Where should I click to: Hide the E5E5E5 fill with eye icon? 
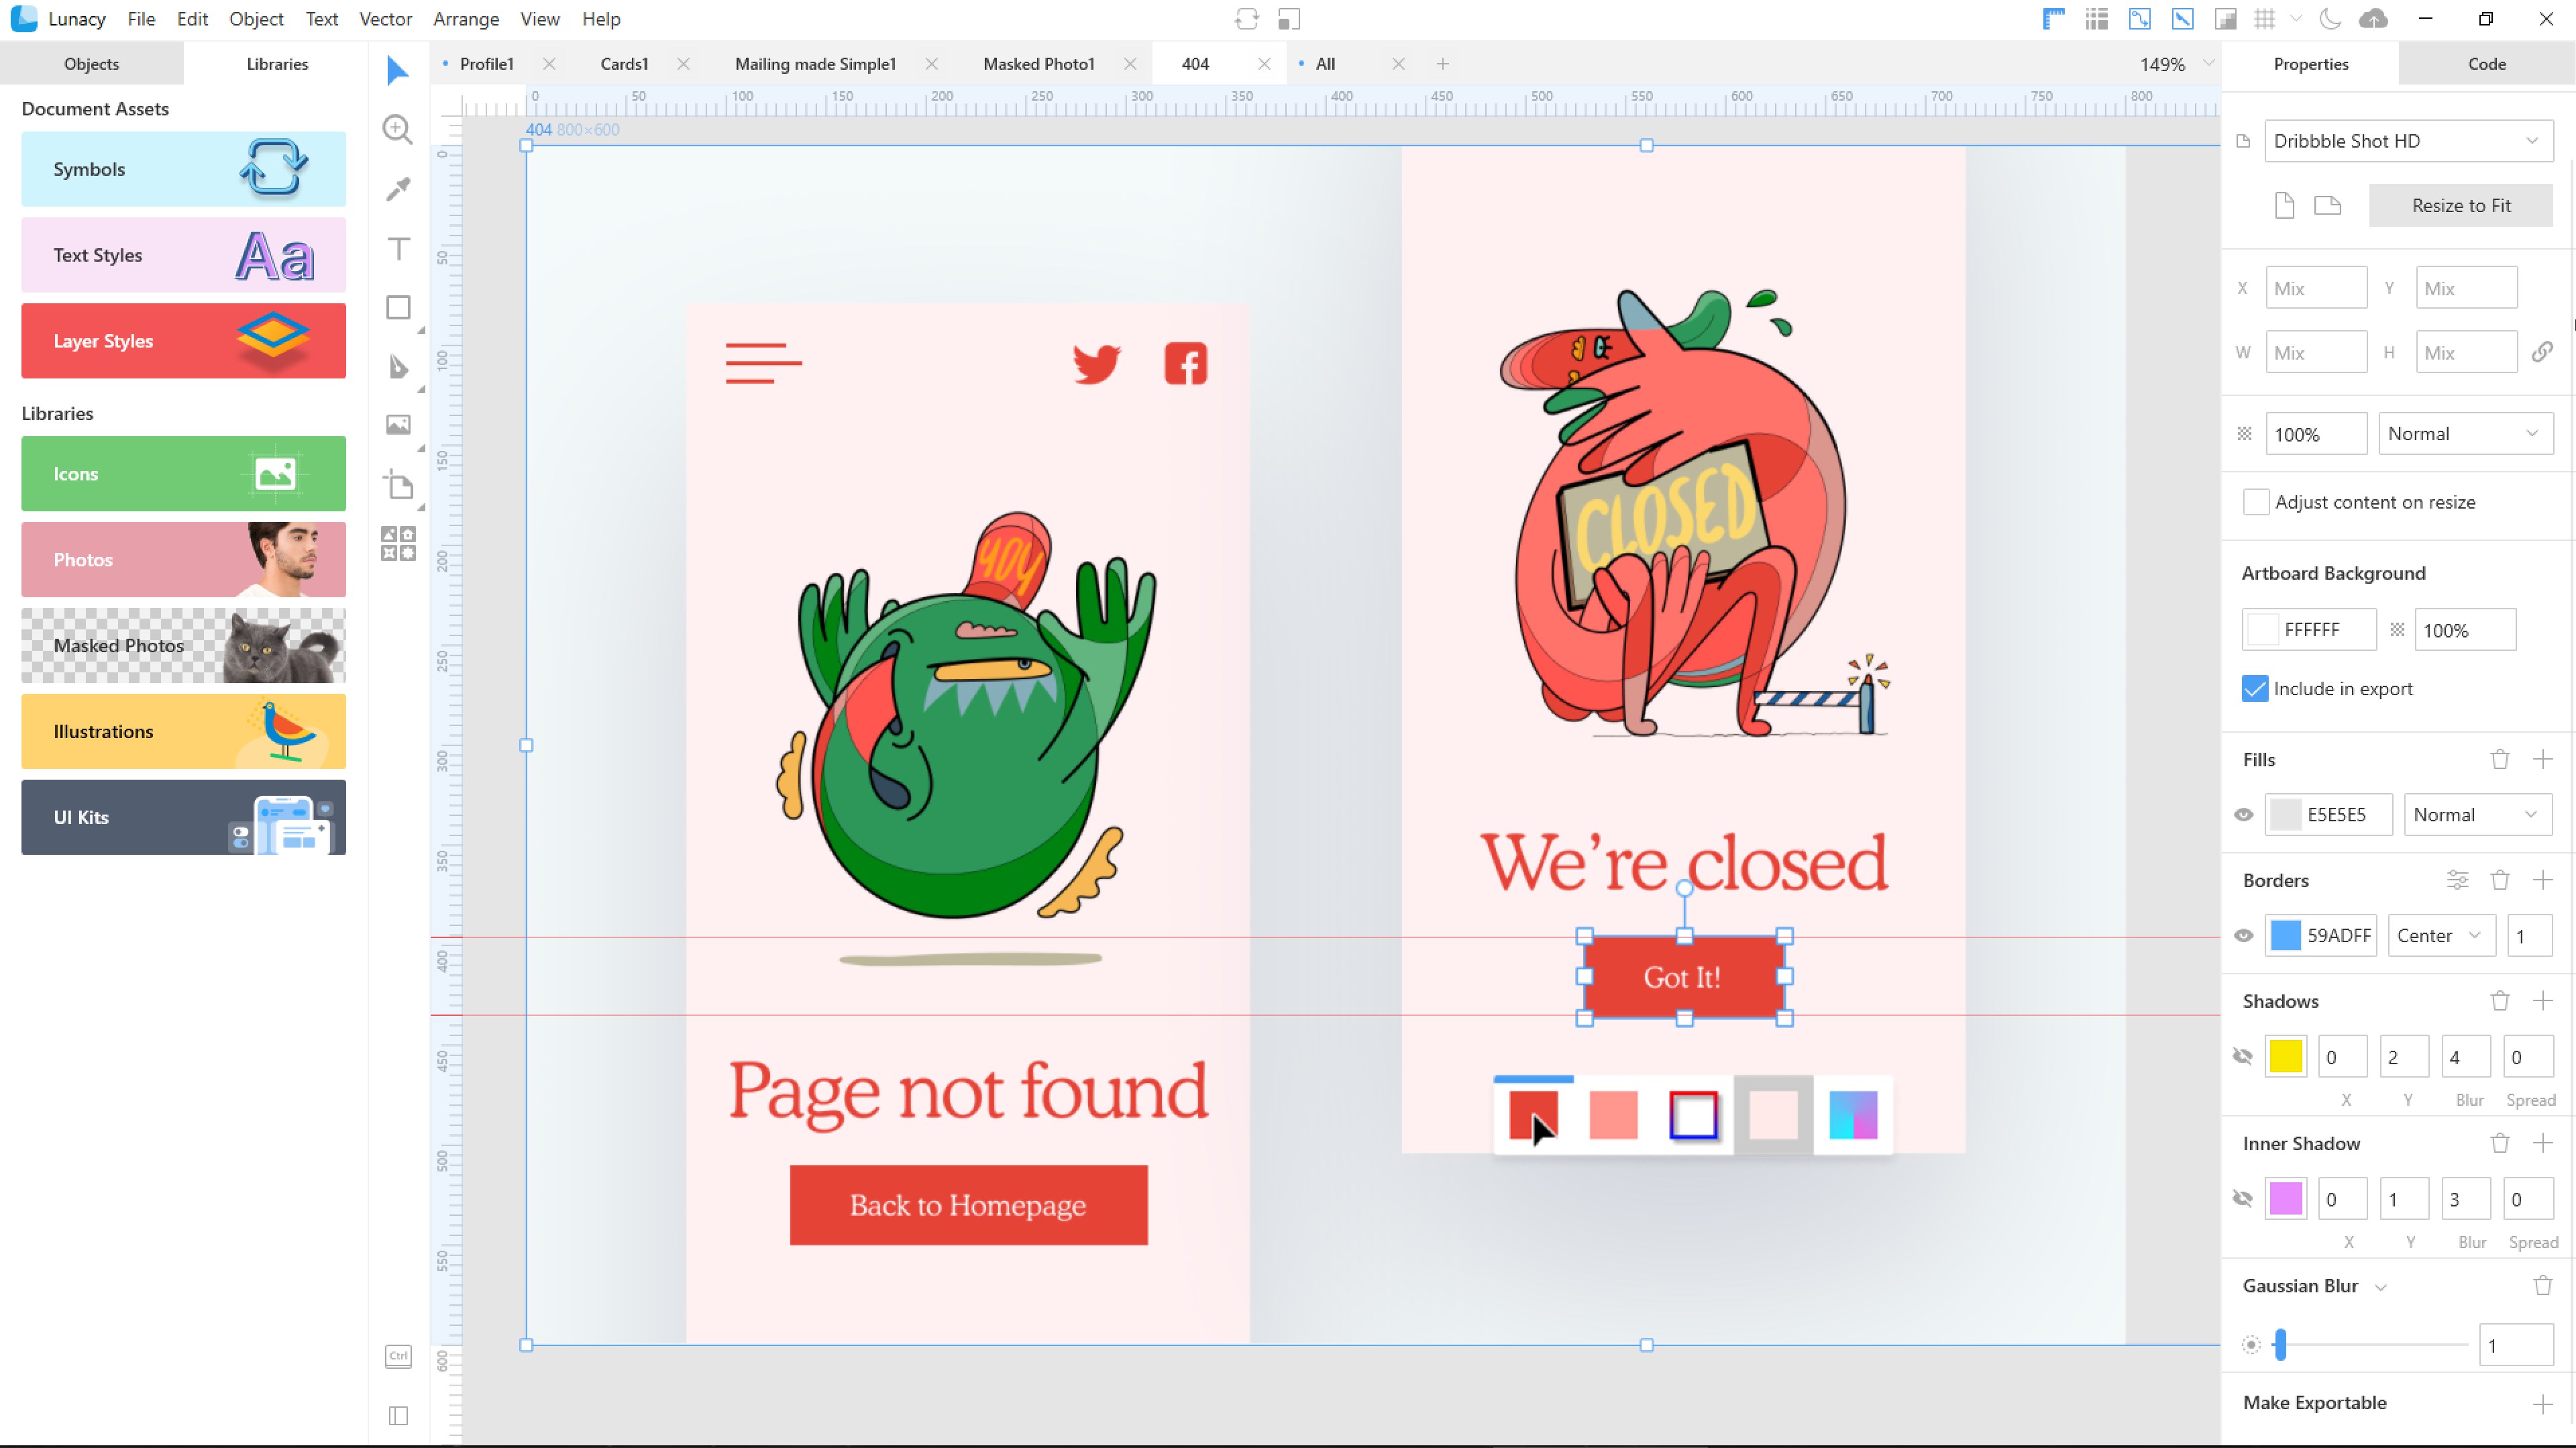point(2243,815)
